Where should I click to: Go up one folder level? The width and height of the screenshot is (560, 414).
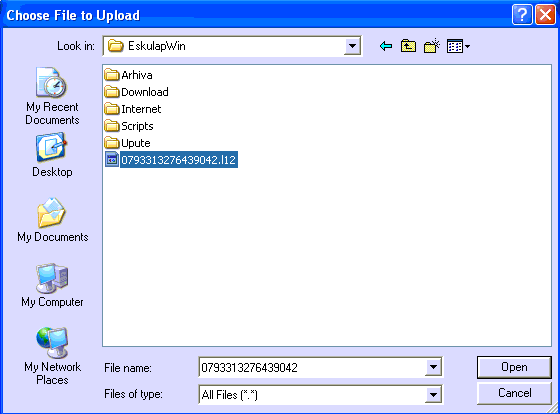(x=408, y=46)
